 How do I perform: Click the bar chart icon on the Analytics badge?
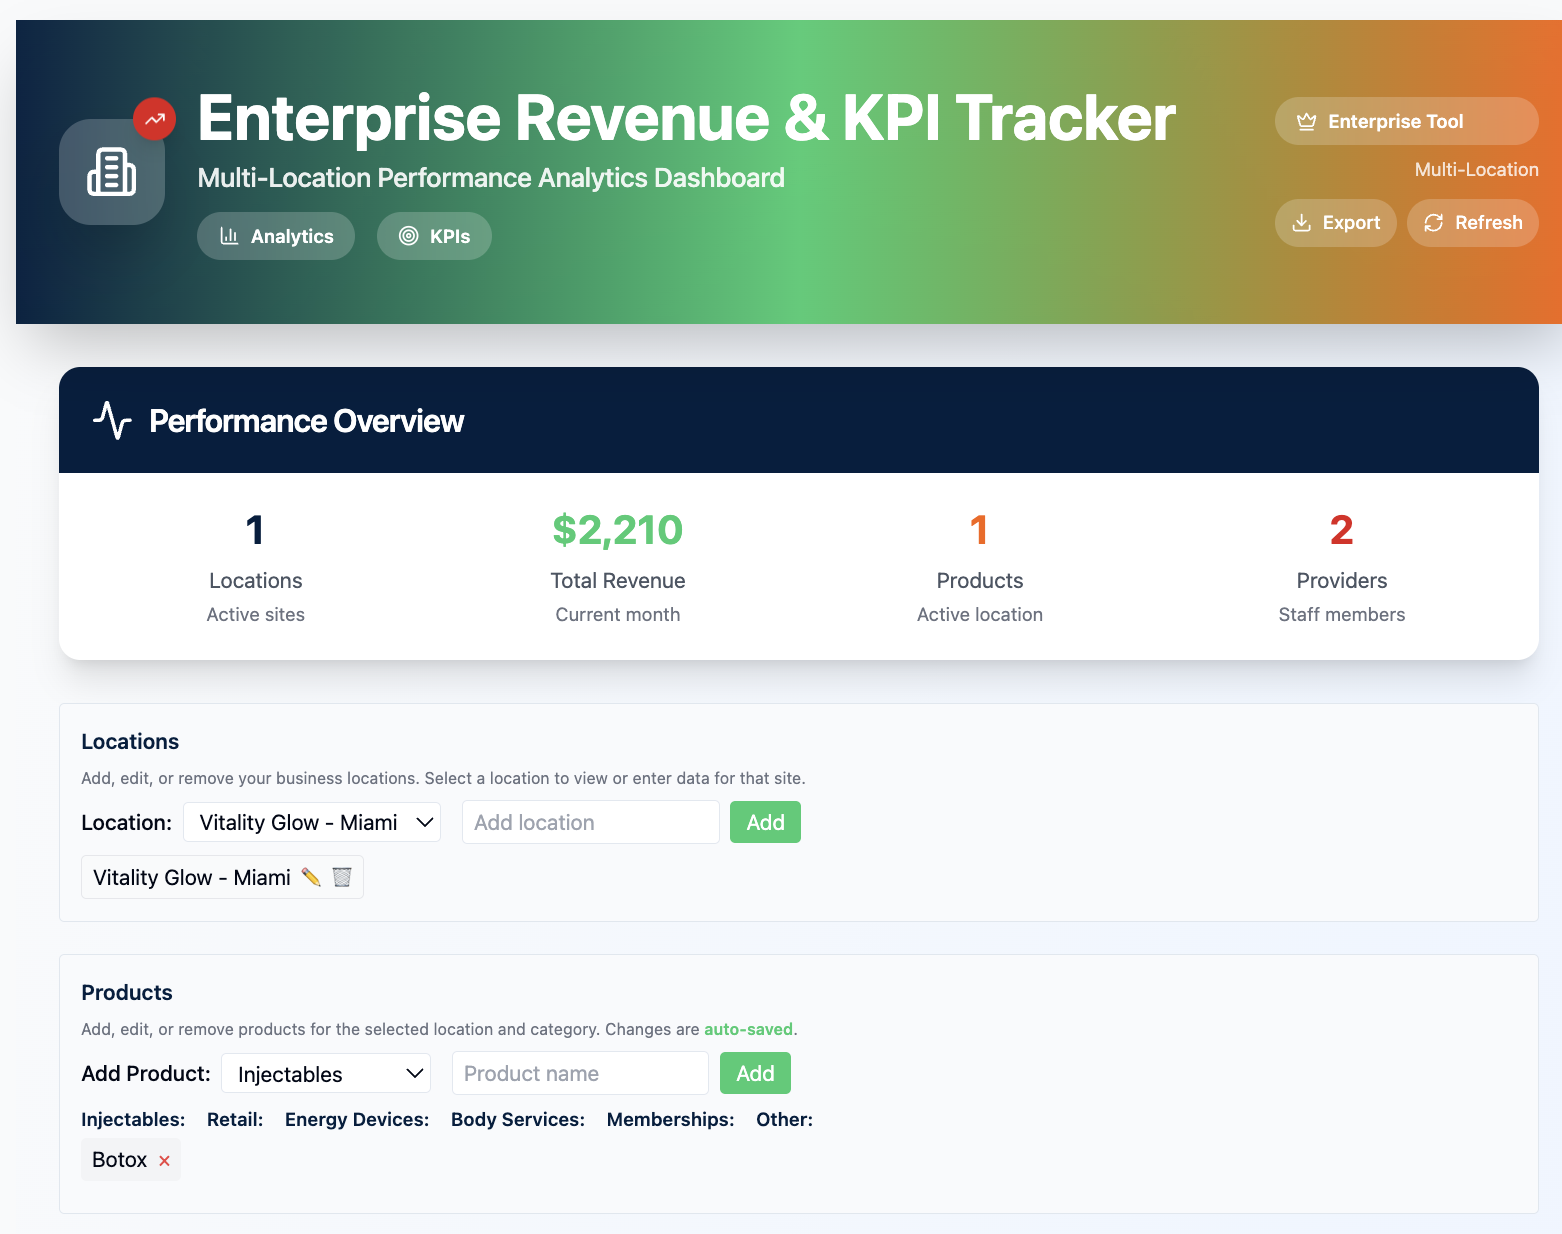[x=230, y=235]
